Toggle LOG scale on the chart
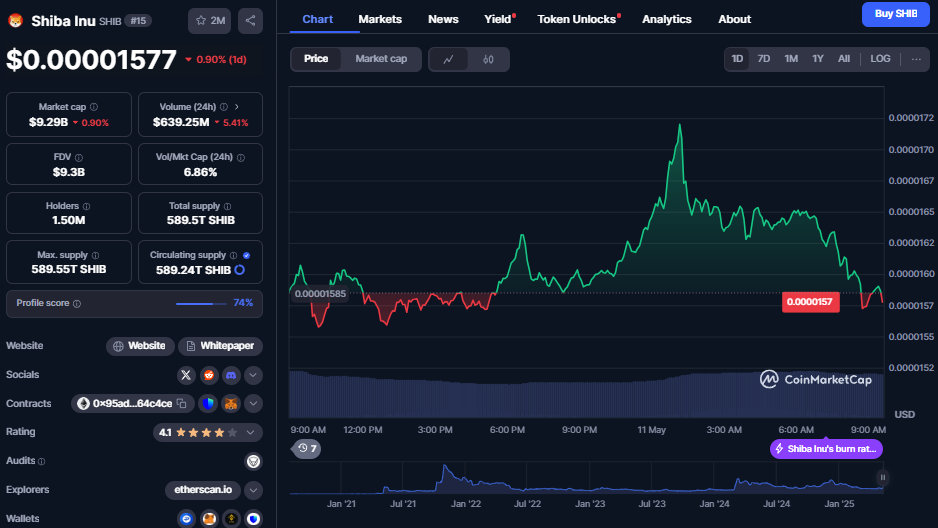The image size is (938, 528). pos(881,59)
